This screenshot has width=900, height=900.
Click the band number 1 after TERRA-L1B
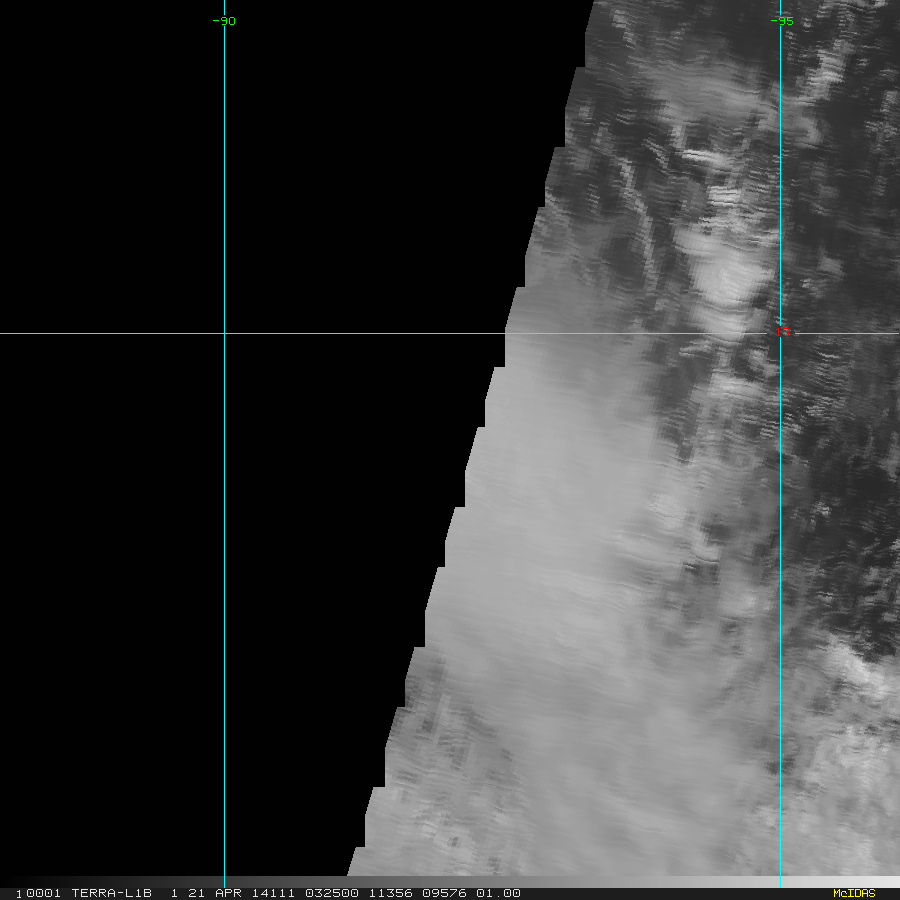pos(174,893)
